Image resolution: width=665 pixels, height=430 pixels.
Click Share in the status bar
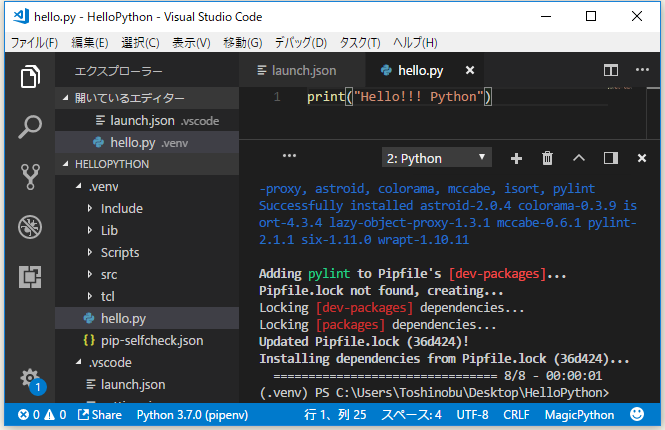[x=100, y=415]
